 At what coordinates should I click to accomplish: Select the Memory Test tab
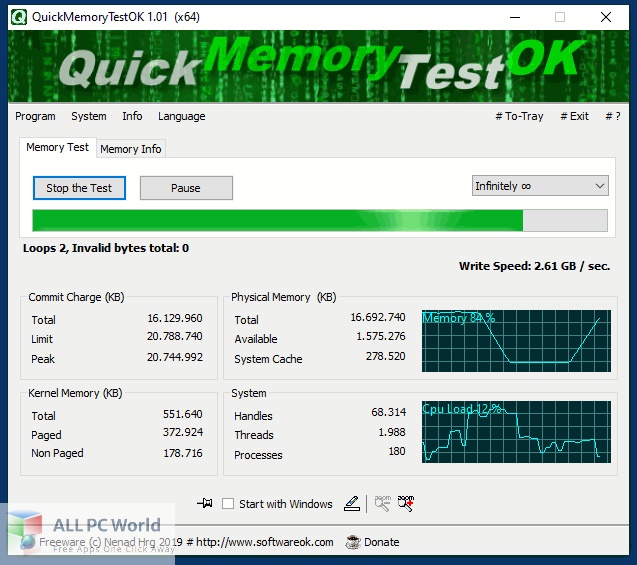pos(57,147)
